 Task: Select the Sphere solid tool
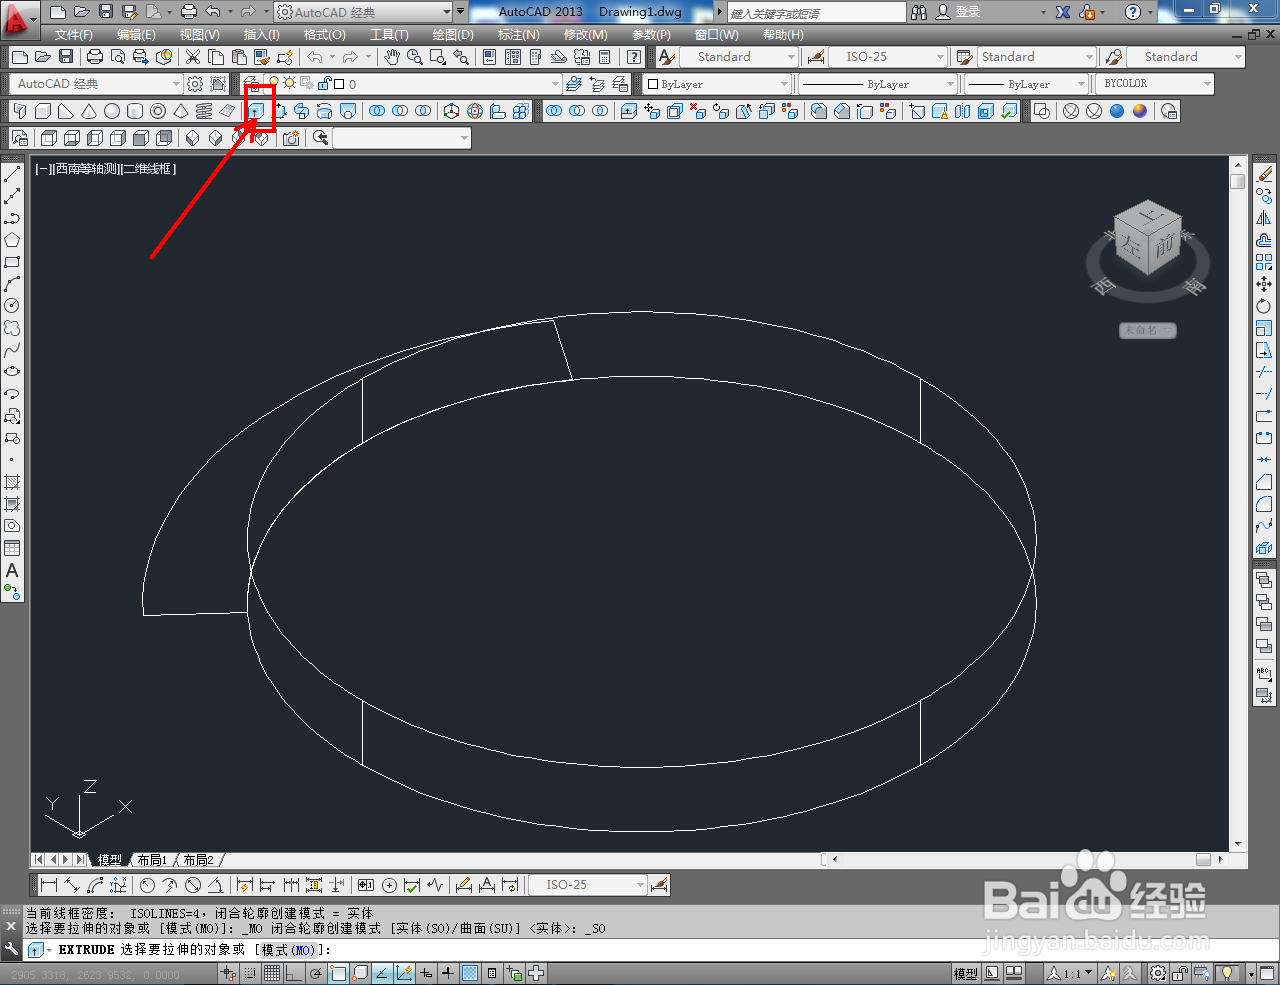coord(112,111)
